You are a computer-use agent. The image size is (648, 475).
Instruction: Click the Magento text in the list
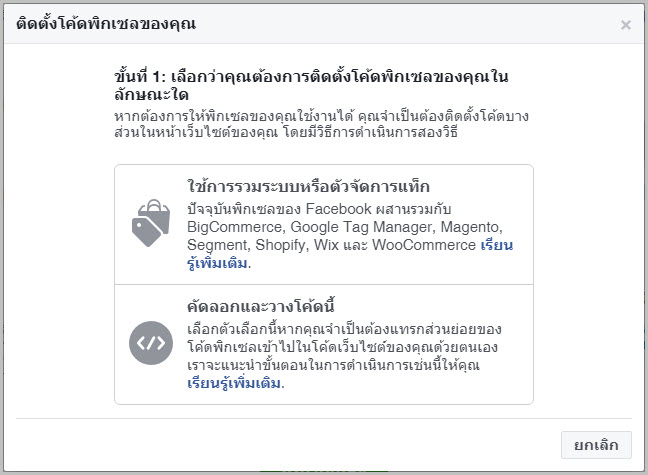point(470,227)
